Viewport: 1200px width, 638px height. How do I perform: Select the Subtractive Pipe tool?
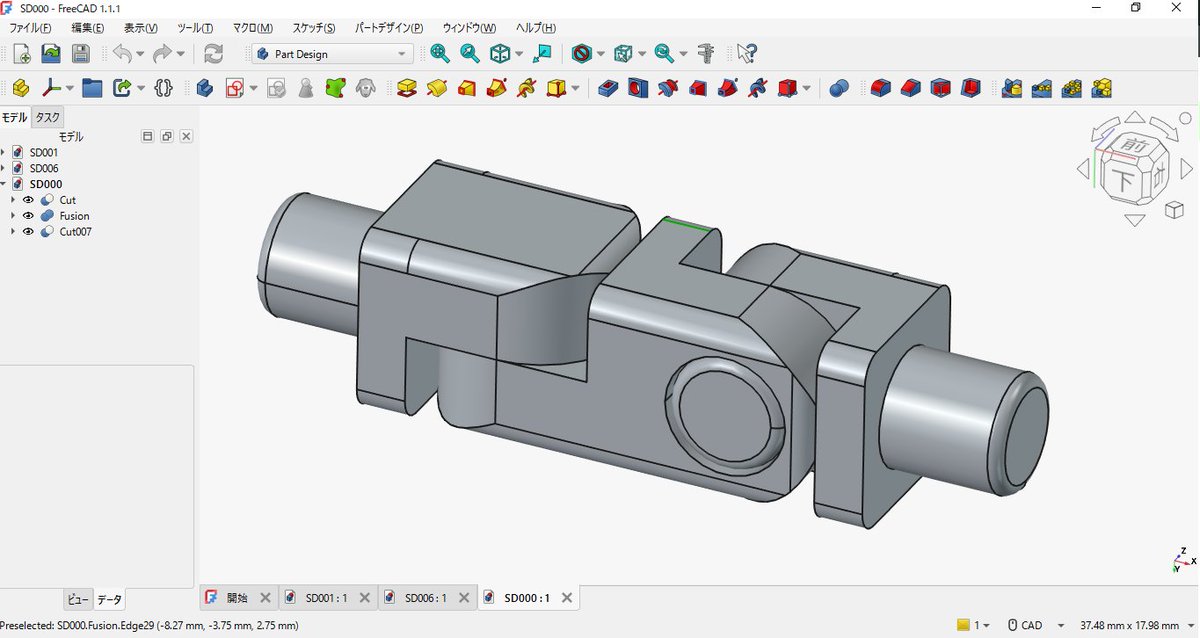[x=727, y=88]
